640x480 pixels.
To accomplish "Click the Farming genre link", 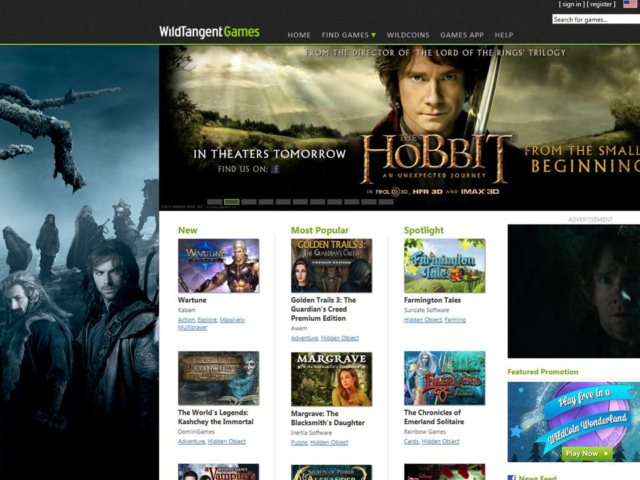I will 455,320.
